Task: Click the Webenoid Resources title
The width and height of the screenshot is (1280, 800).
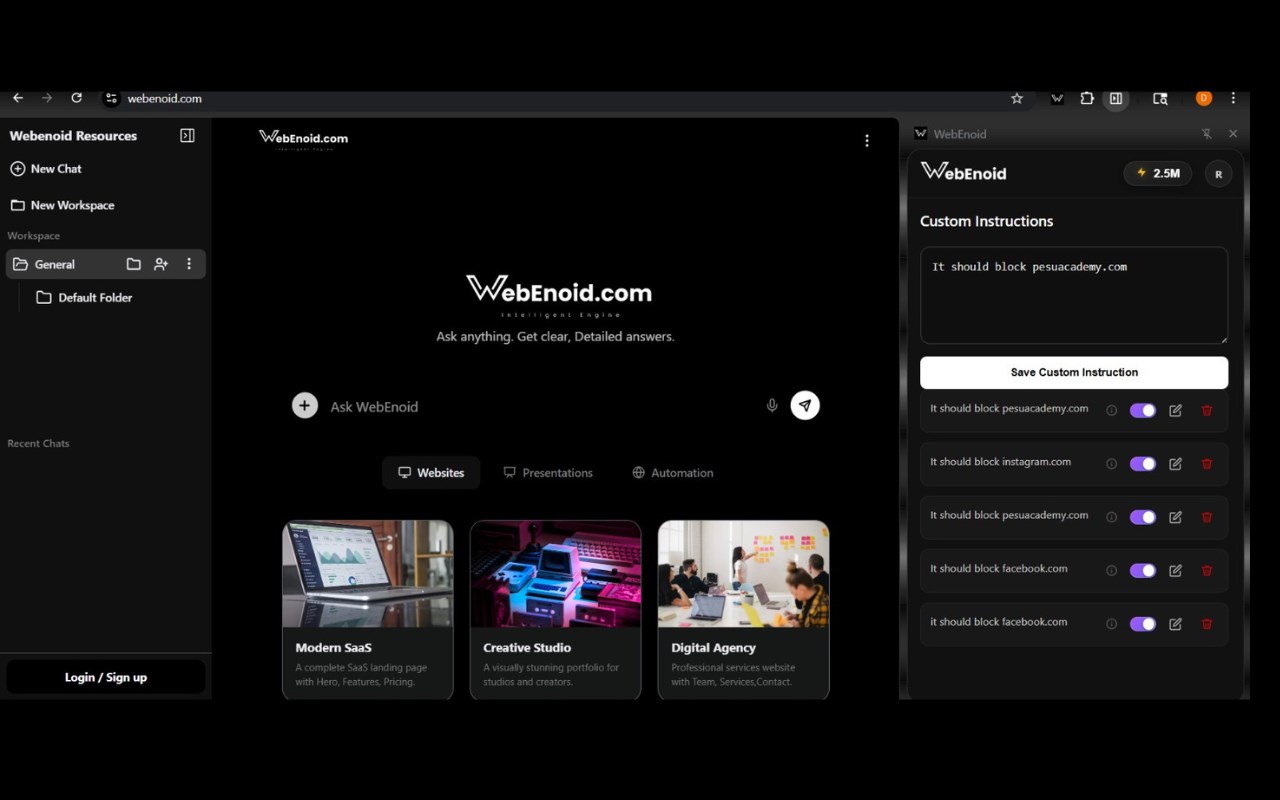Action: 73,136
